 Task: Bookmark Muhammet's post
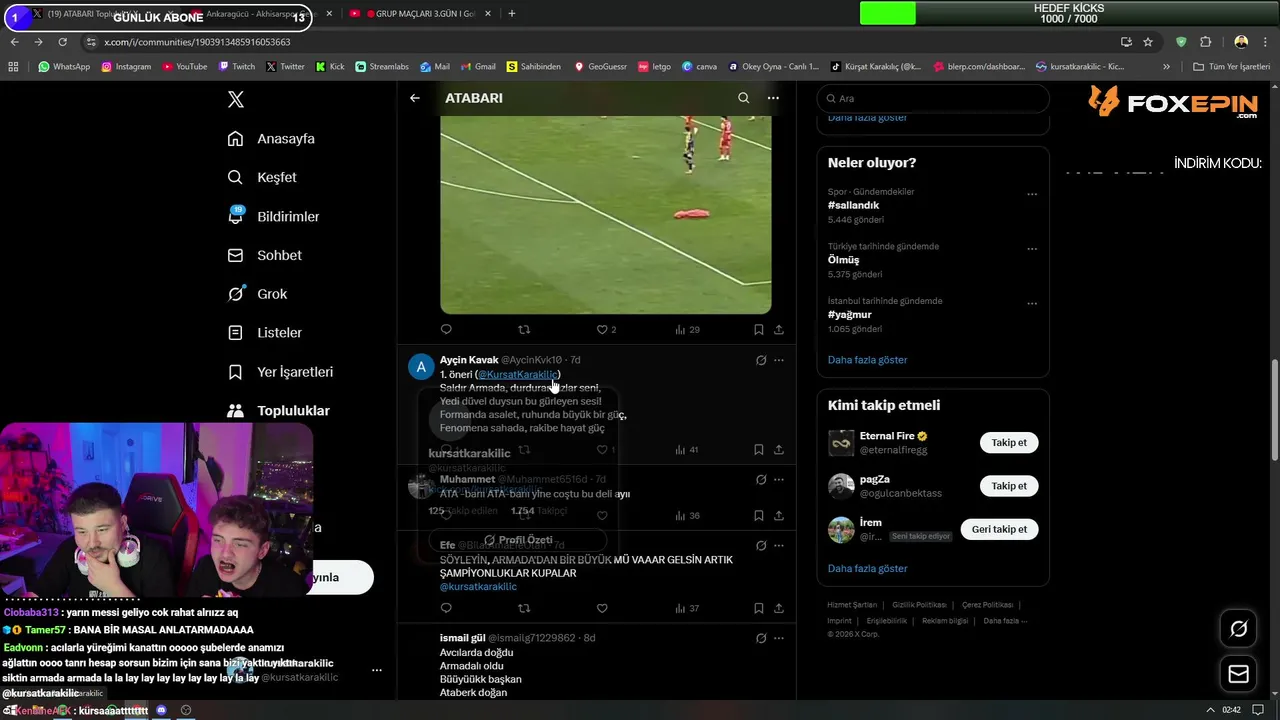tap(759, 516)
